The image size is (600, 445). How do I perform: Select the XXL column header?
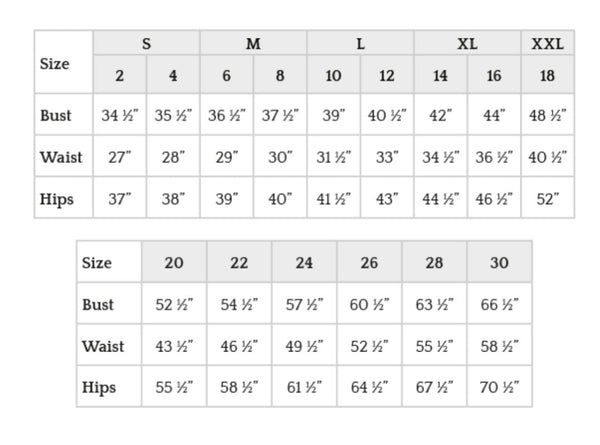548,44
